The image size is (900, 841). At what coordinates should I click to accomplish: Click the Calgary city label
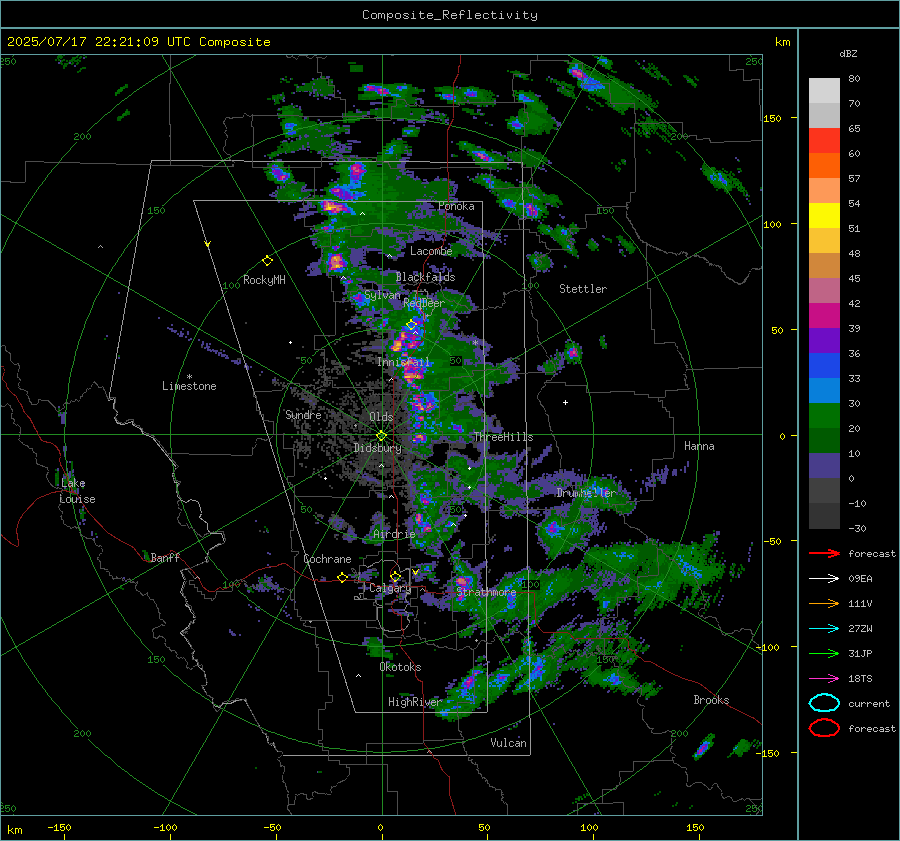[390, 588]
